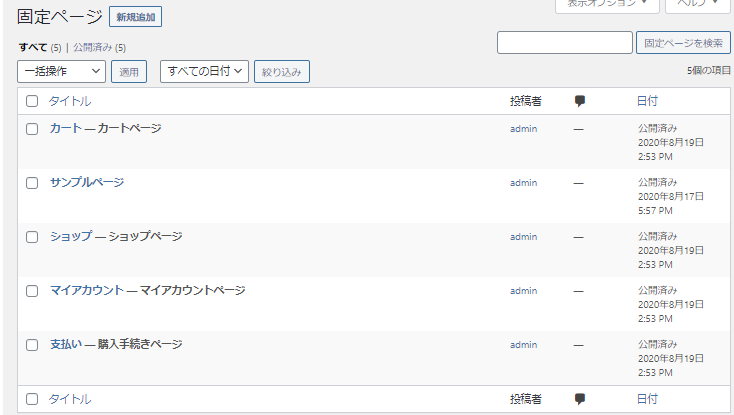Image resolution: width=734 pixels, height=415 pixels.
Task: Tick the select-all checkbox in header row
Action: tap(32, 101)
